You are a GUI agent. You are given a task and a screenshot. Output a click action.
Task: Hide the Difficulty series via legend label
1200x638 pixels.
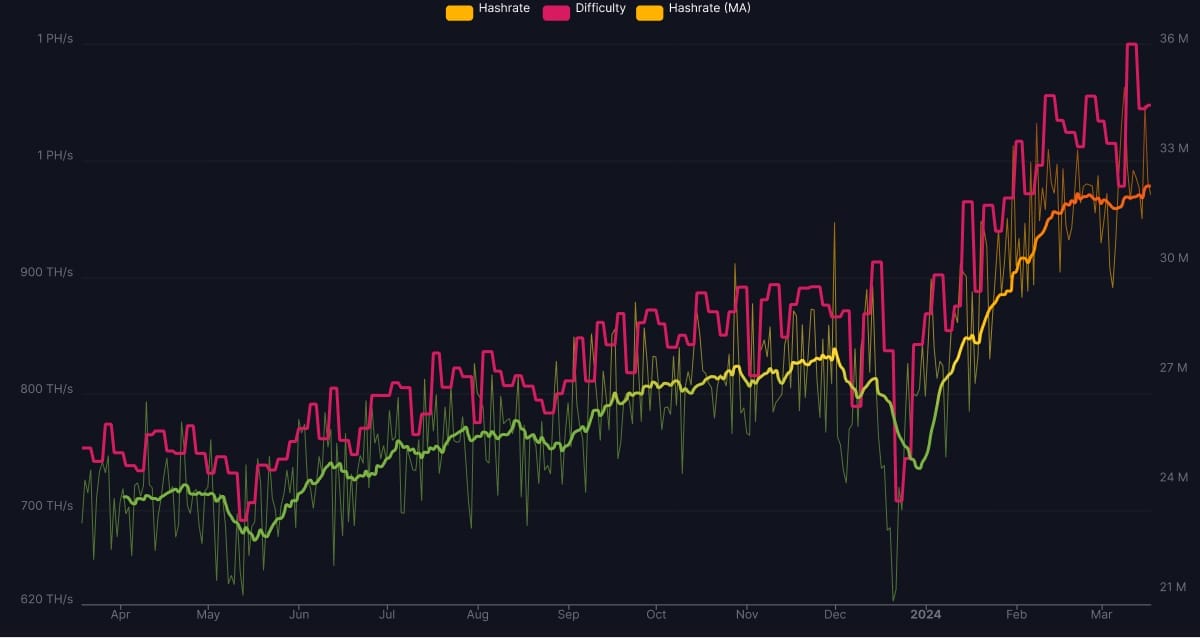[x=600, y=9]
